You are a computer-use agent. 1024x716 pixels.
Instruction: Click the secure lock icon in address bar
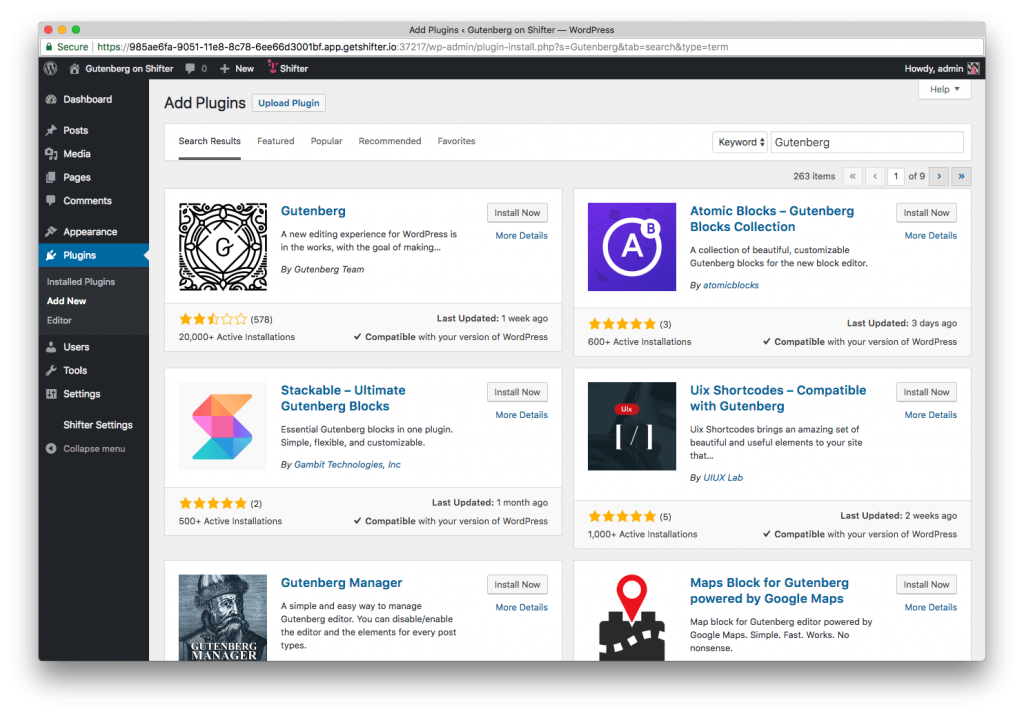point(49,47)
